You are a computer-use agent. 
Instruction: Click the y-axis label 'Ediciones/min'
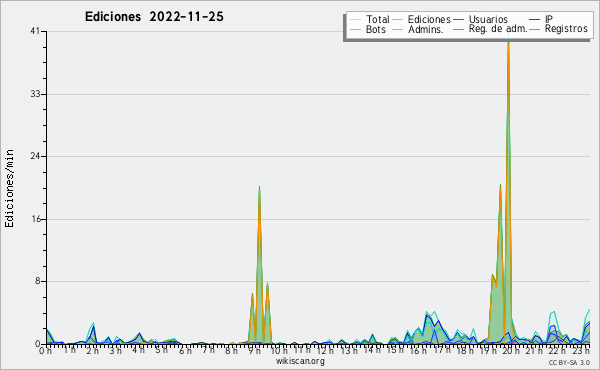(9, 188)
